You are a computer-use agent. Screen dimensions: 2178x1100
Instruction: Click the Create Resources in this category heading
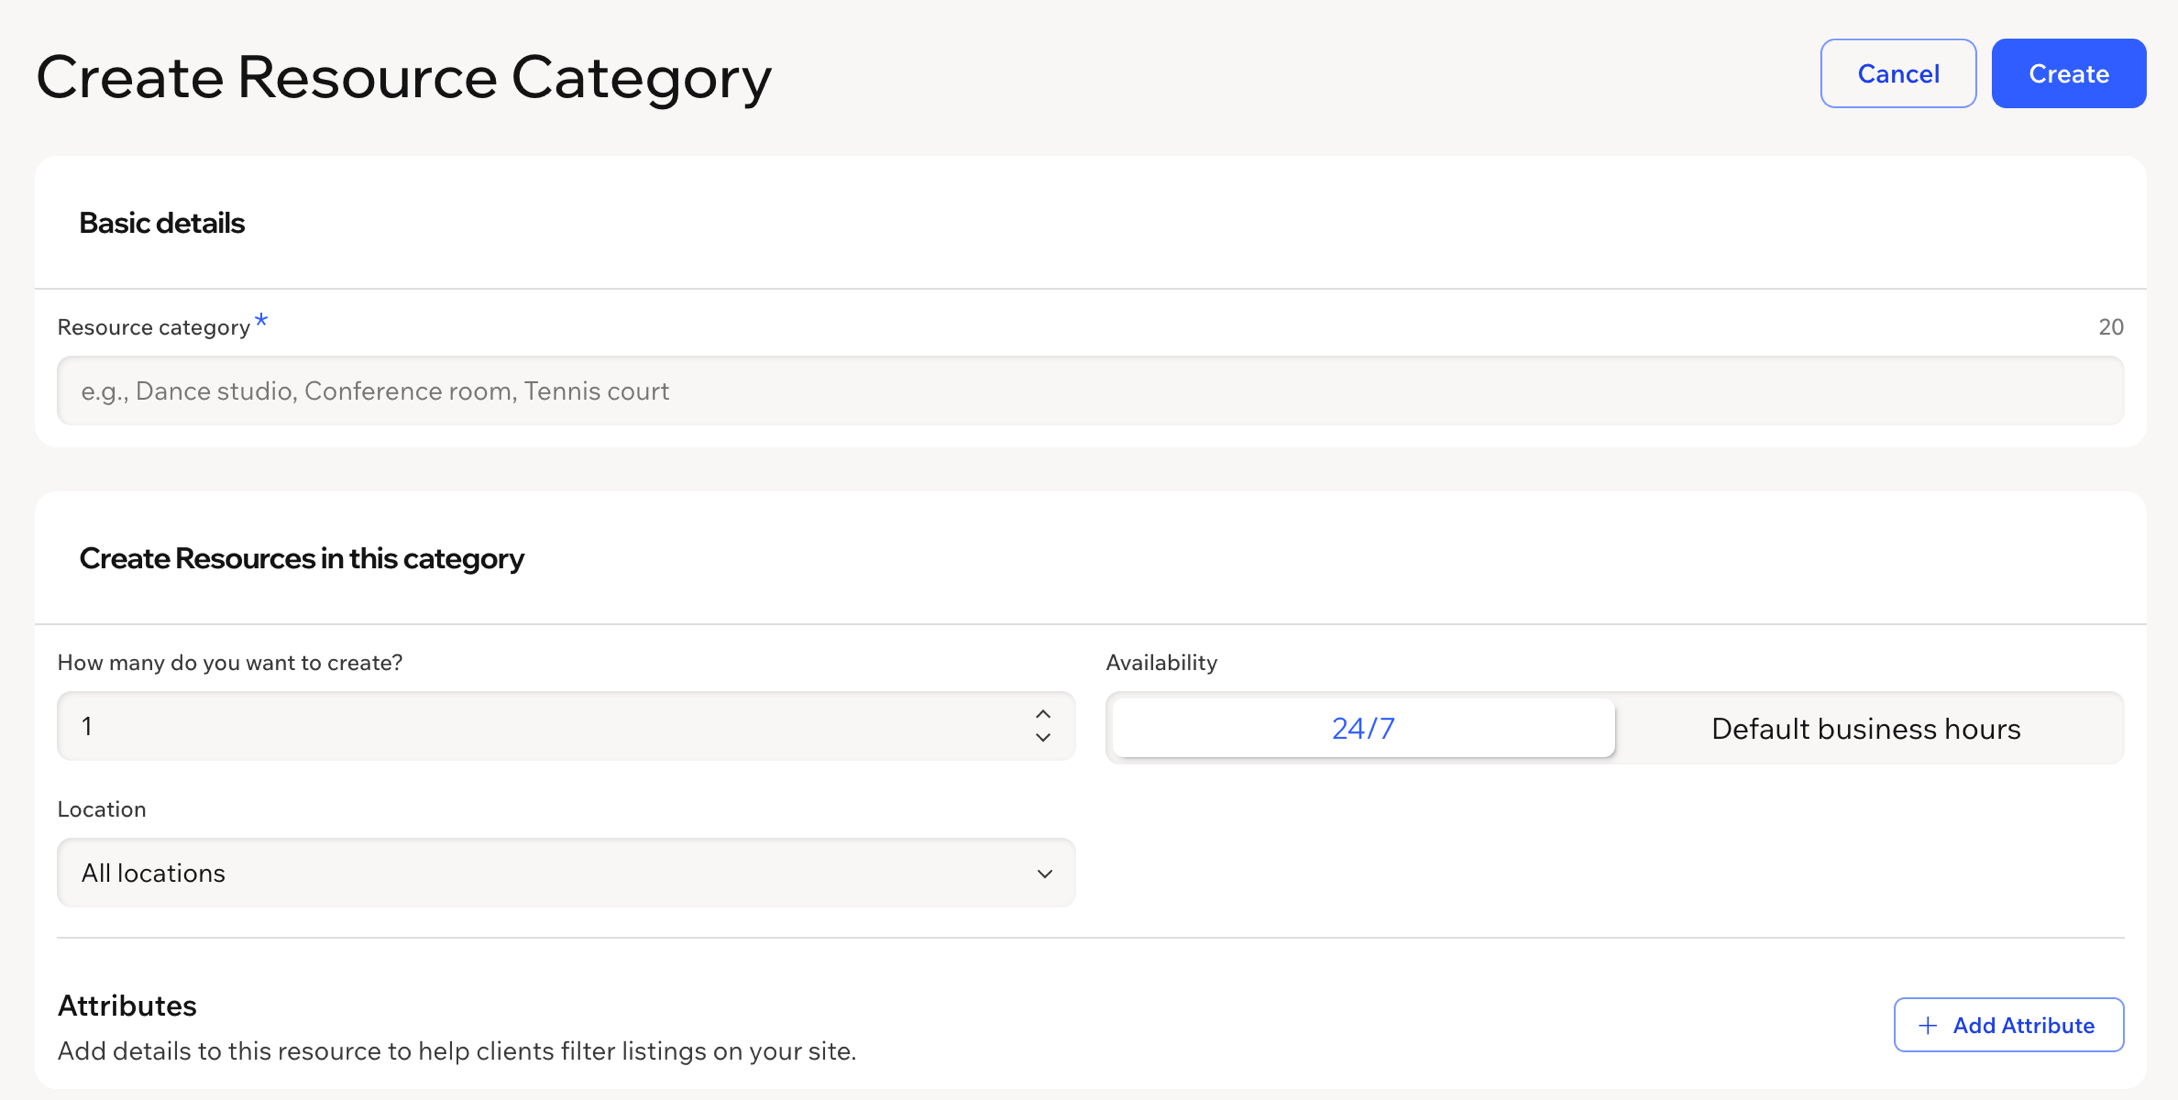click(x=301, y=558)
